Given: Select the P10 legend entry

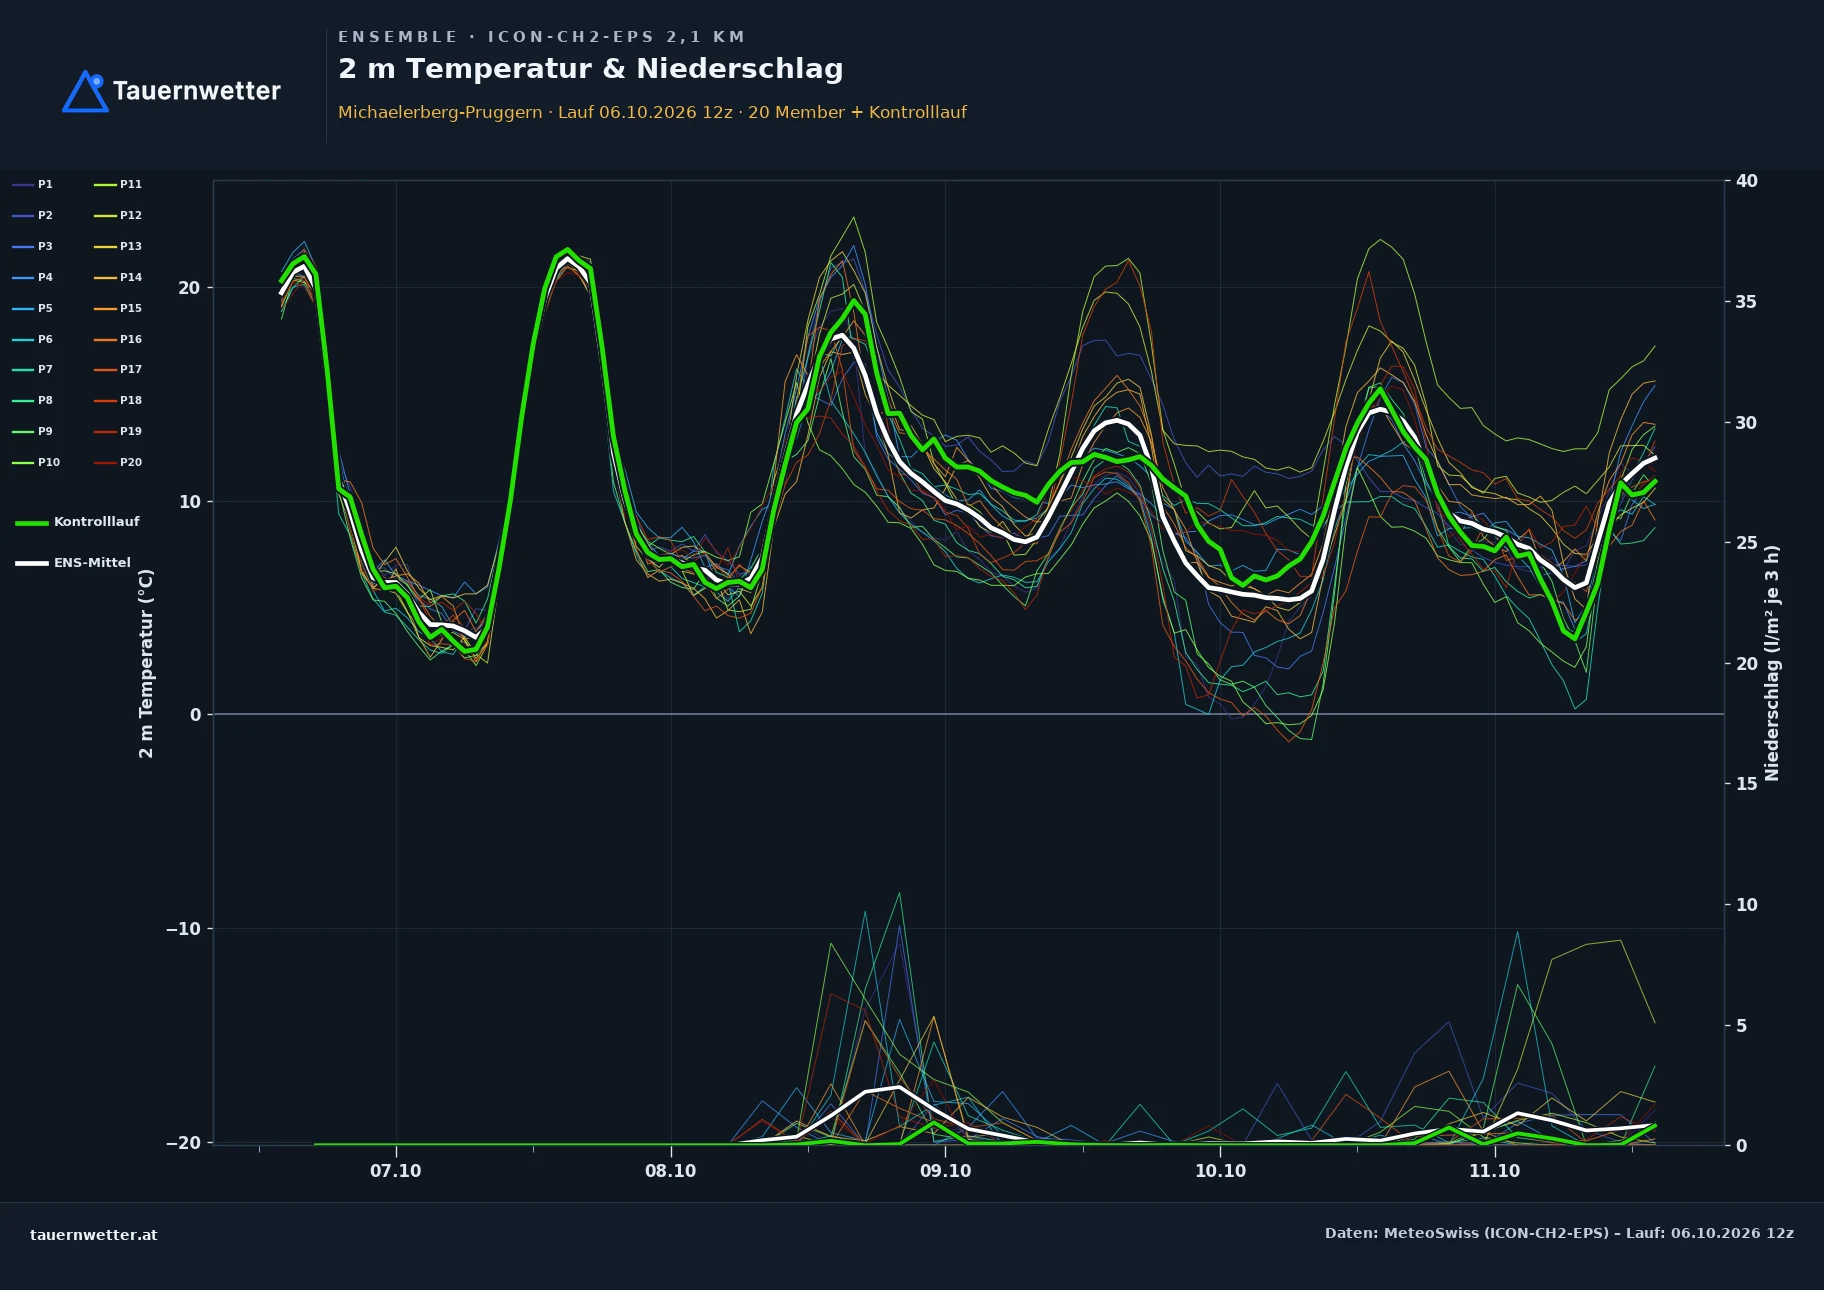Looking at the screenshot, I should point(36,462).
